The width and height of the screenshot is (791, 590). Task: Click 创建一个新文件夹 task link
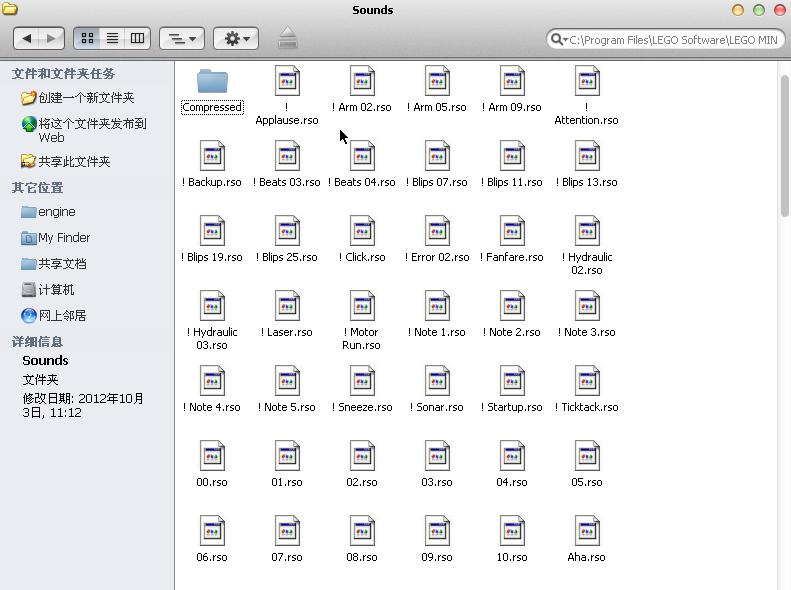click(78, 97)
